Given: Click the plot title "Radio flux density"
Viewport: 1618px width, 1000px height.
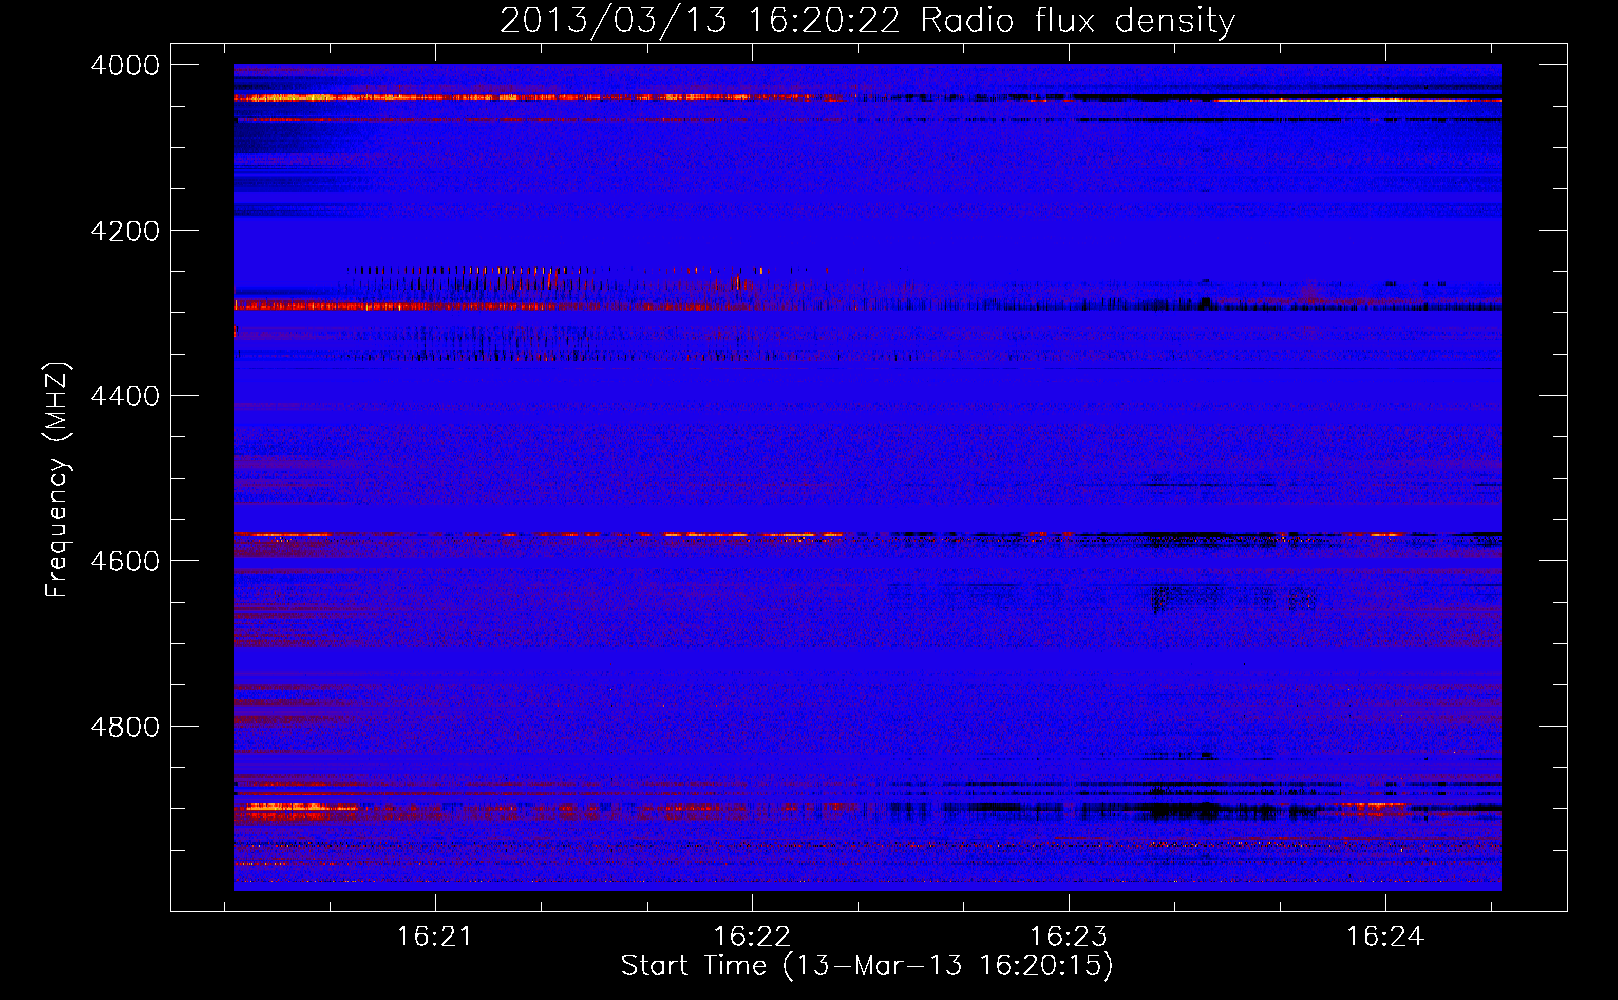Looking at the screenshot, I should click(1078, 21).
